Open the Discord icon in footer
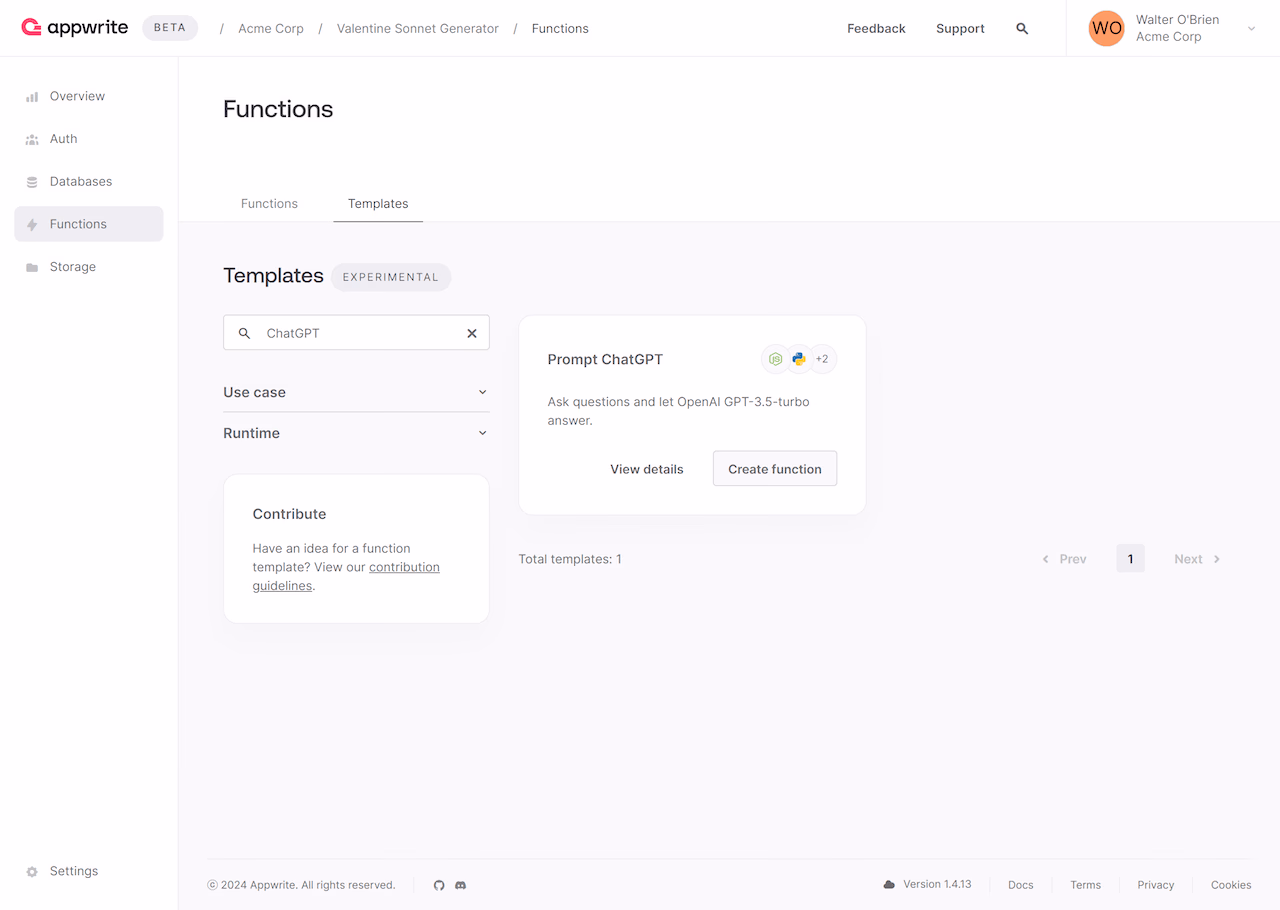Screen dimensions: 1280x910 [x=461, y=885]
